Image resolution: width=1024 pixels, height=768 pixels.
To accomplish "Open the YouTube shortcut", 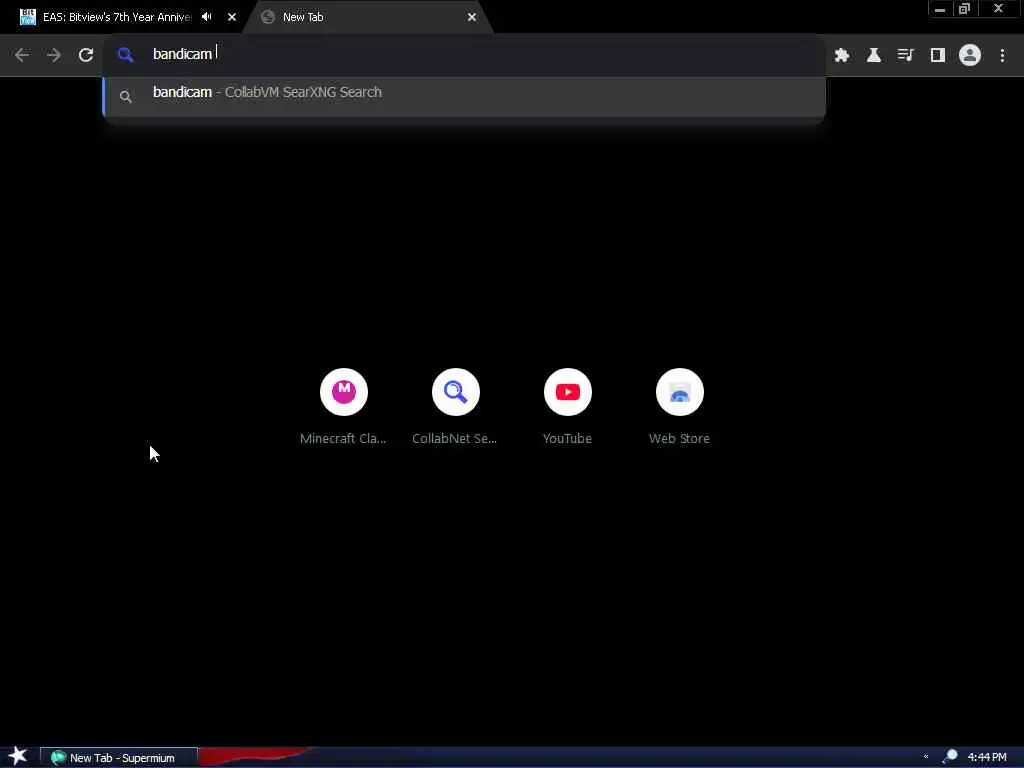I will click(x=568, y=408).
